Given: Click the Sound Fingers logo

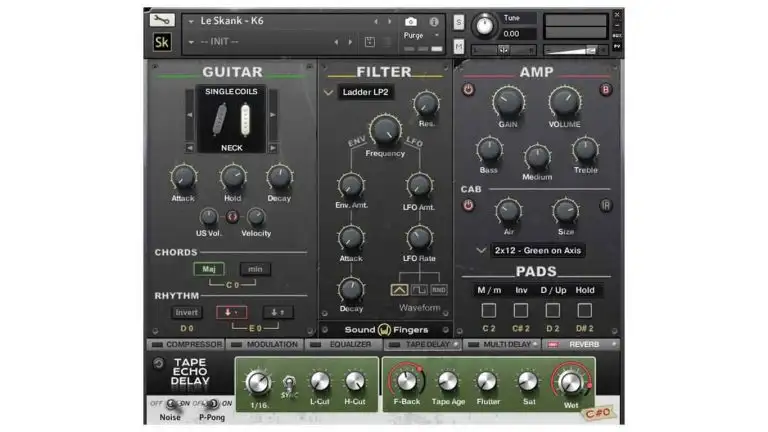Looking at the screenshot, I should tap(386, 330).
